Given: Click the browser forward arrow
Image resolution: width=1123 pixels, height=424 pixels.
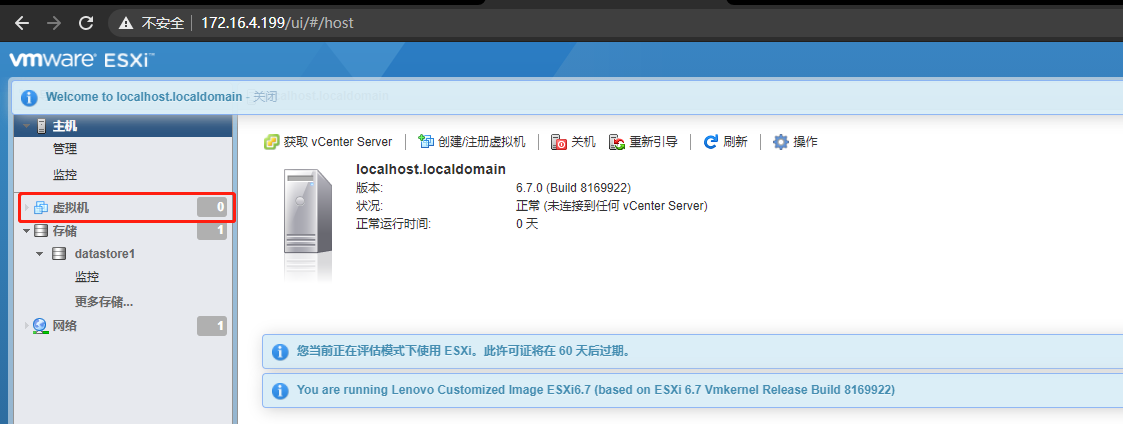Looking at the screenshot, I should click(x=54, y=23).
